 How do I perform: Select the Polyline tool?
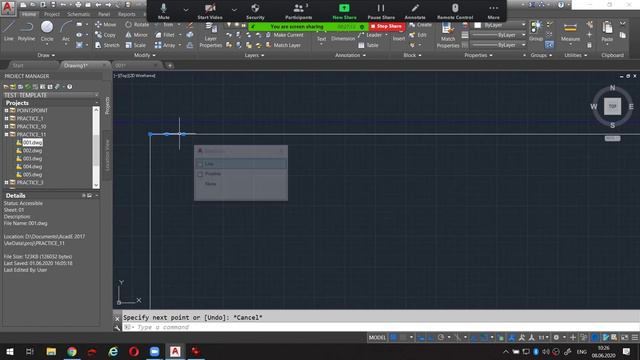click(26, 31)
